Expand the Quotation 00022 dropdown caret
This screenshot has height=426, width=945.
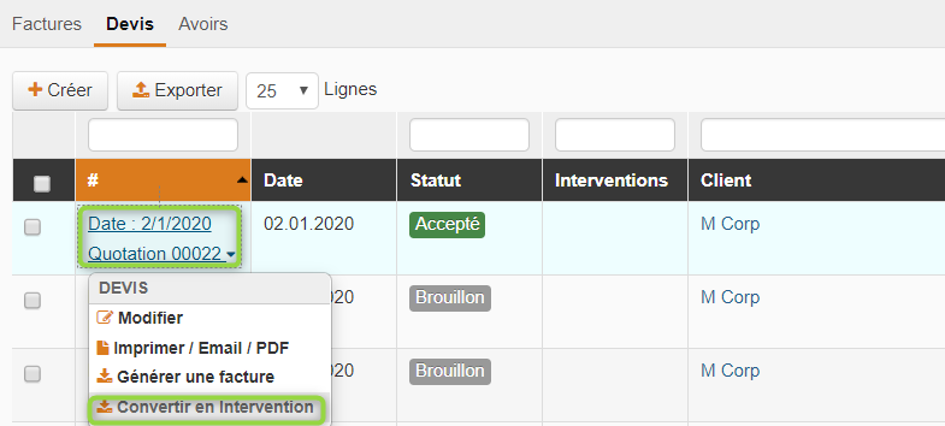point(231,255)
